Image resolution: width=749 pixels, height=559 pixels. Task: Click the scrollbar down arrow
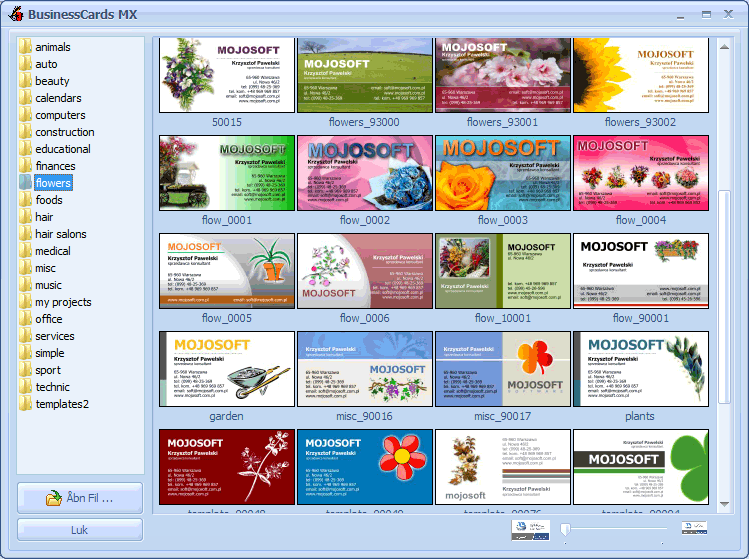tap(724, 504)
